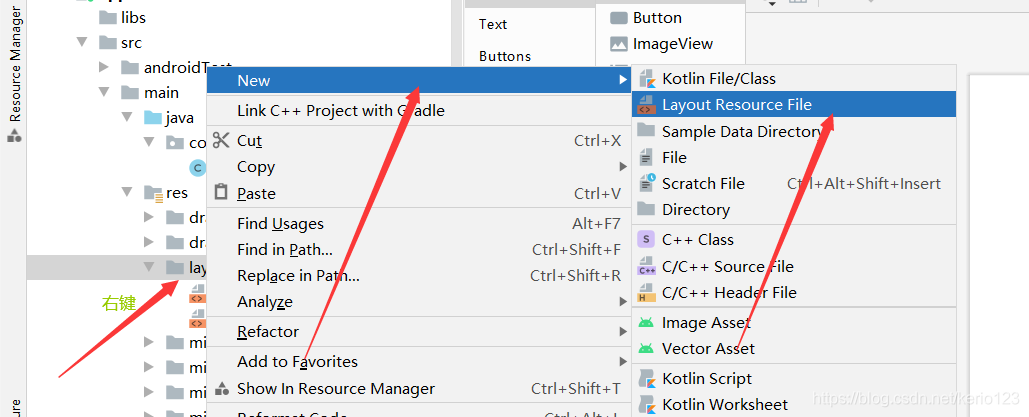Choose C/C++ Source File

point(794,267)
